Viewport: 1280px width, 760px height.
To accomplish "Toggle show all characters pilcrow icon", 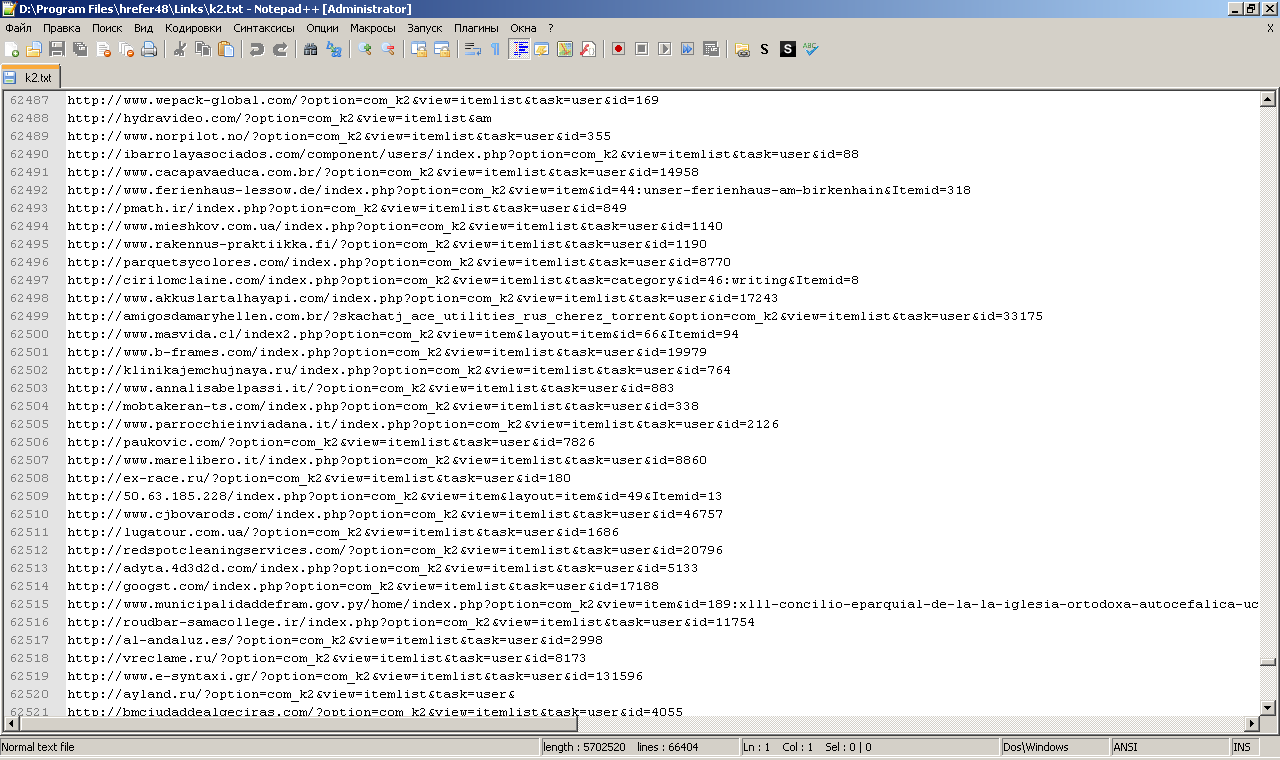I will [x=495, y=49].
